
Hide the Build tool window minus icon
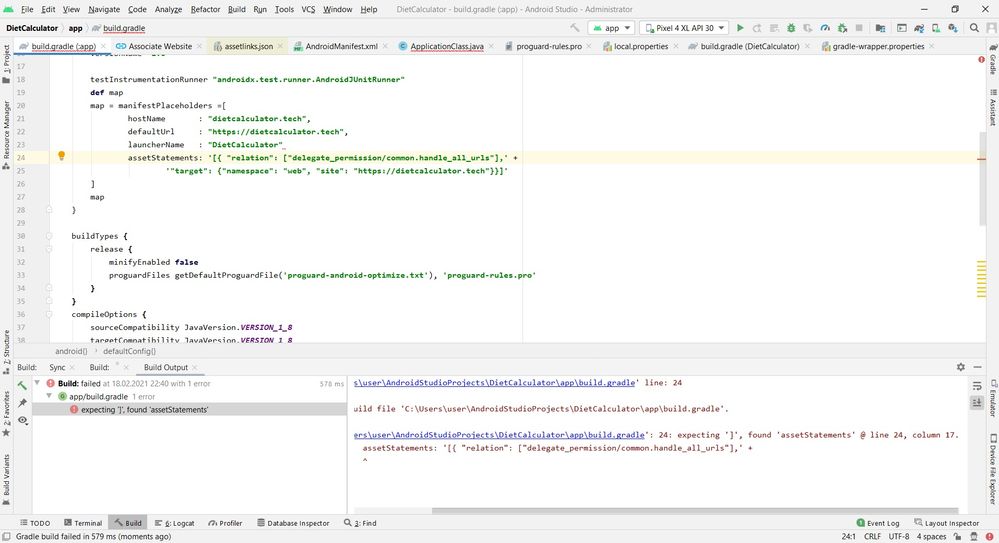pyautogui.click(x=977, y=367)
